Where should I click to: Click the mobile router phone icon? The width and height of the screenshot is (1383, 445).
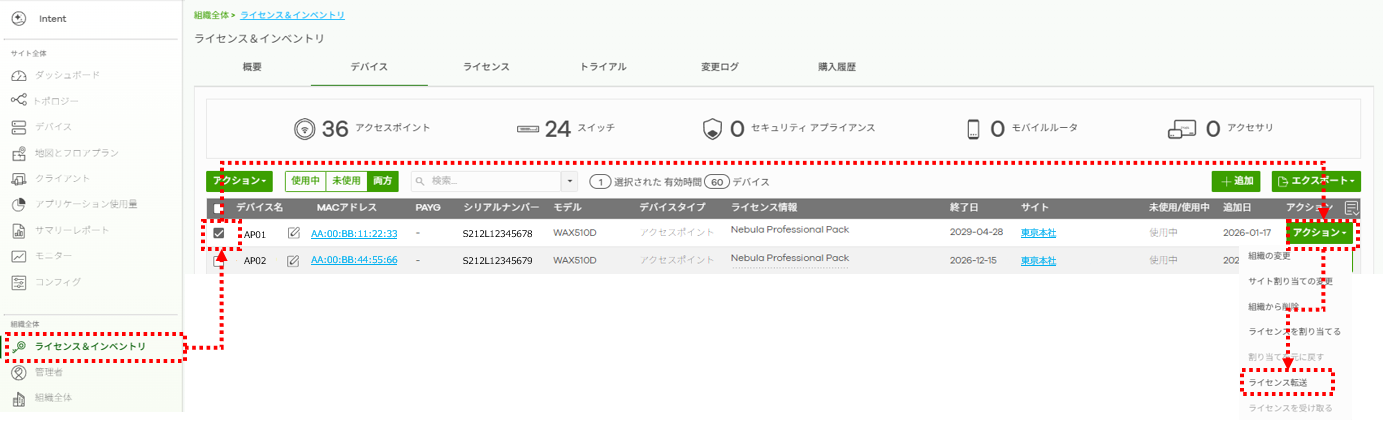[973, 128]
